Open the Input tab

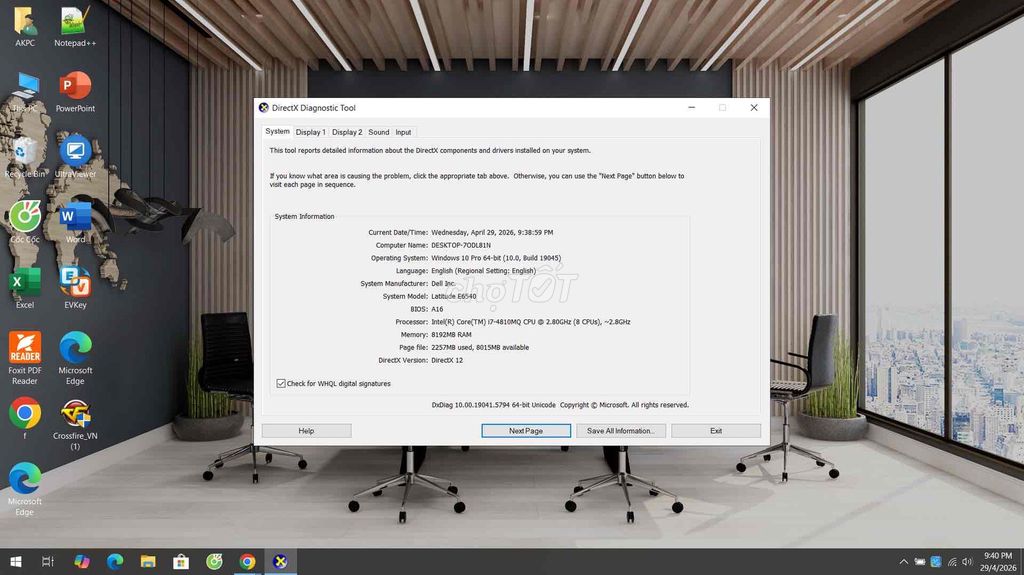click(404, 132)
